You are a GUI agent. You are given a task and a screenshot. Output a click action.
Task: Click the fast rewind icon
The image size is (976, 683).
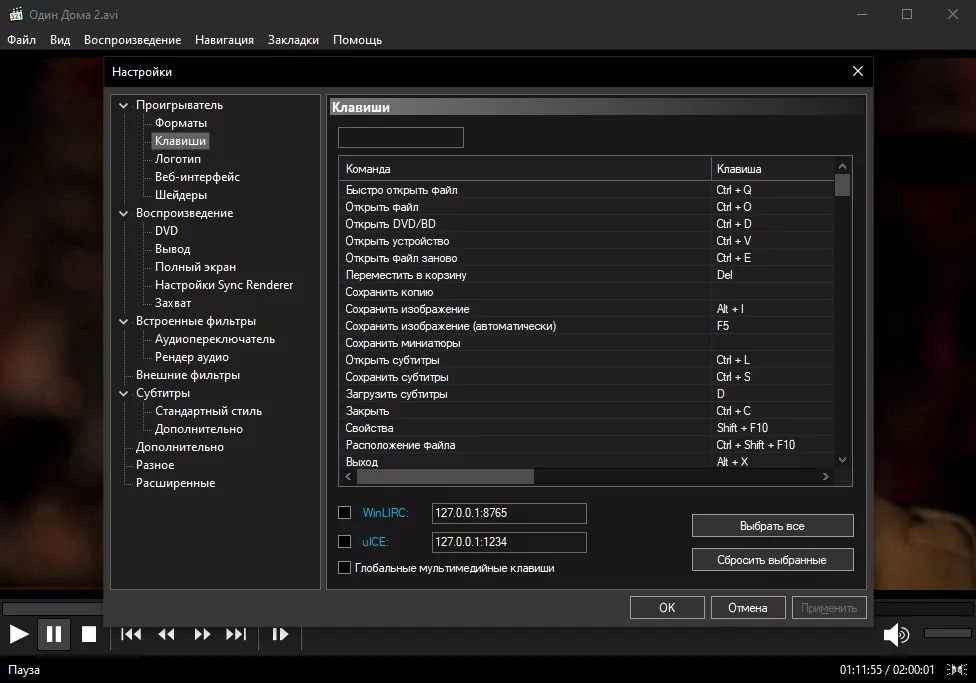click(x=166, y=633)
